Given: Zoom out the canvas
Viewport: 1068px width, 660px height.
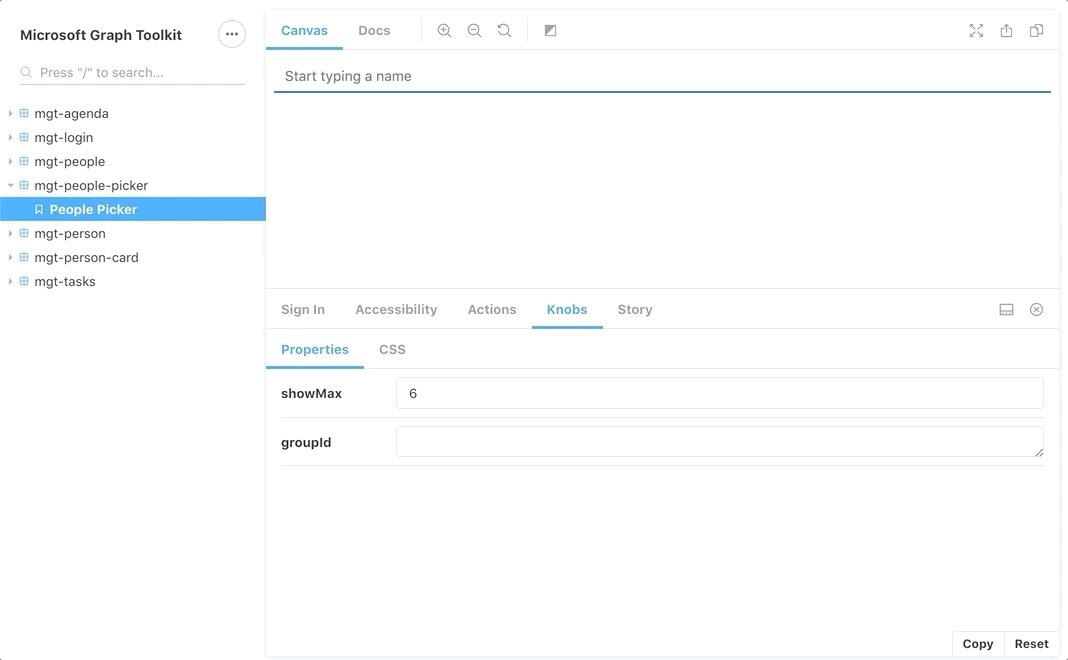Looking at the screenshot, I should 474,31.
